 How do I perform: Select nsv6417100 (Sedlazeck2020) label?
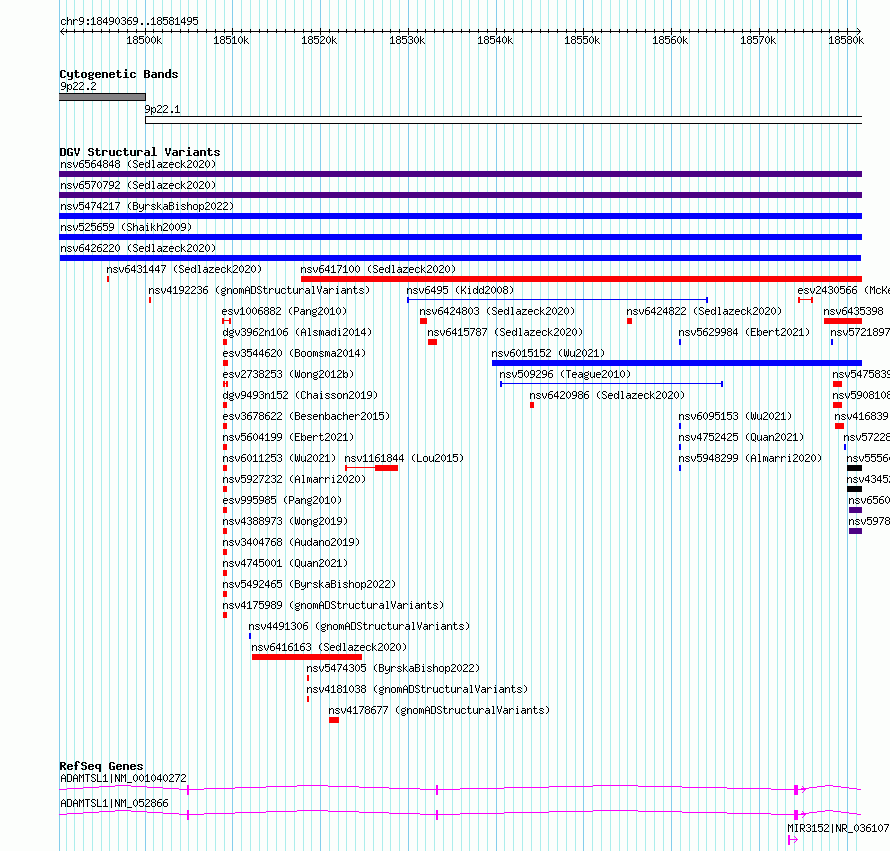(x=378, y=269)
